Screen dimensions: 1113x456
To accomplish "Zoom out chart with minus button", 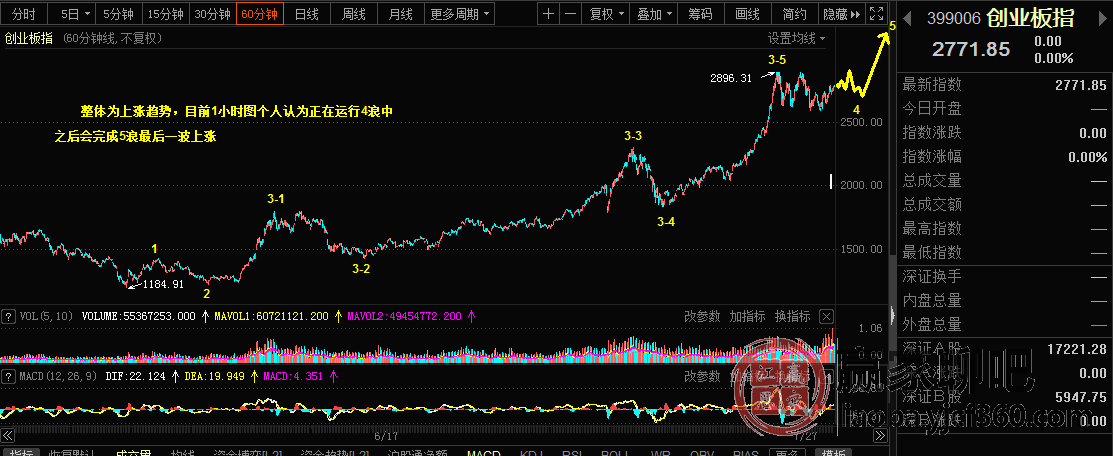I will (570, 13).
